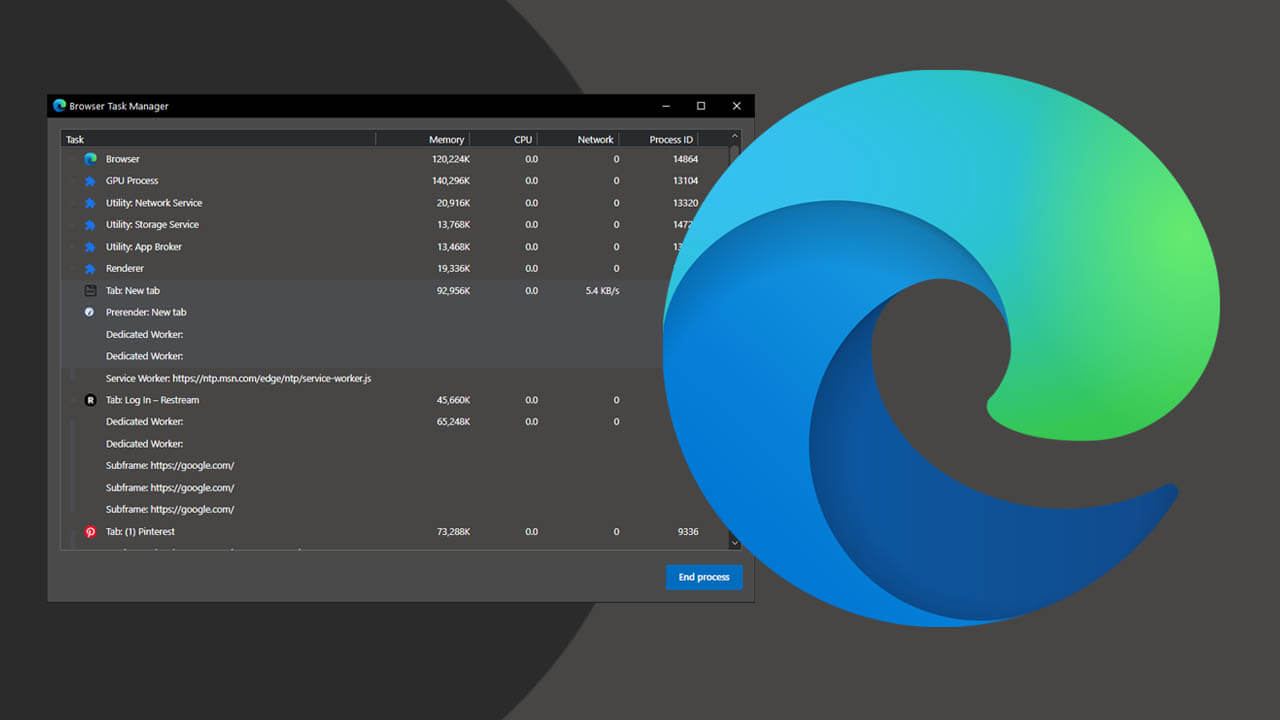Click the GPU Process puzzle icon
Image resolution: width=1280 pixels, height=720 pixels.
(x=90, y=181)
